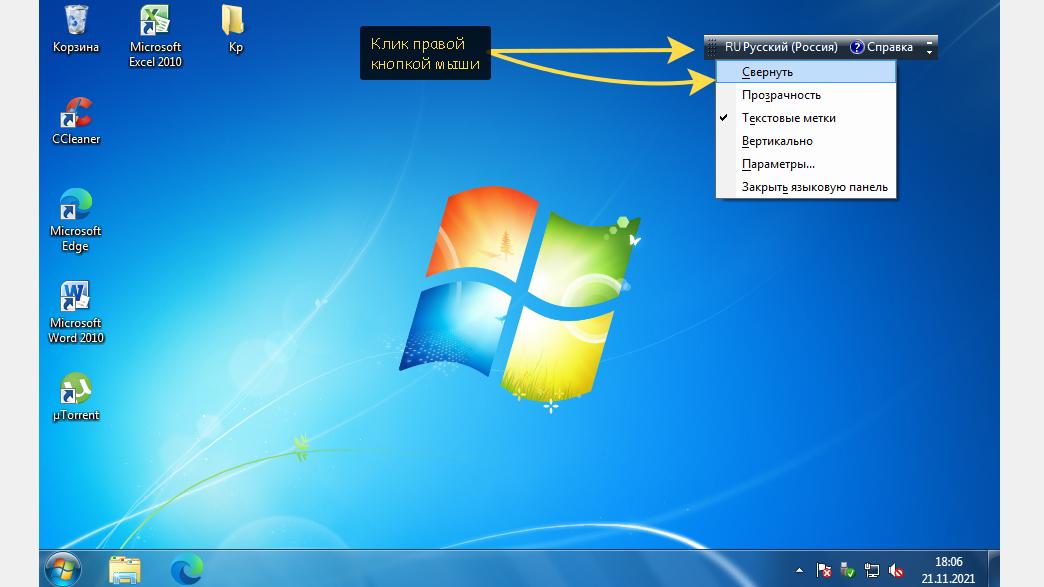Launch Microsoft Edge from the taskbar
This screenshot has width=1044, height=587.
click(x=186, y=570)
